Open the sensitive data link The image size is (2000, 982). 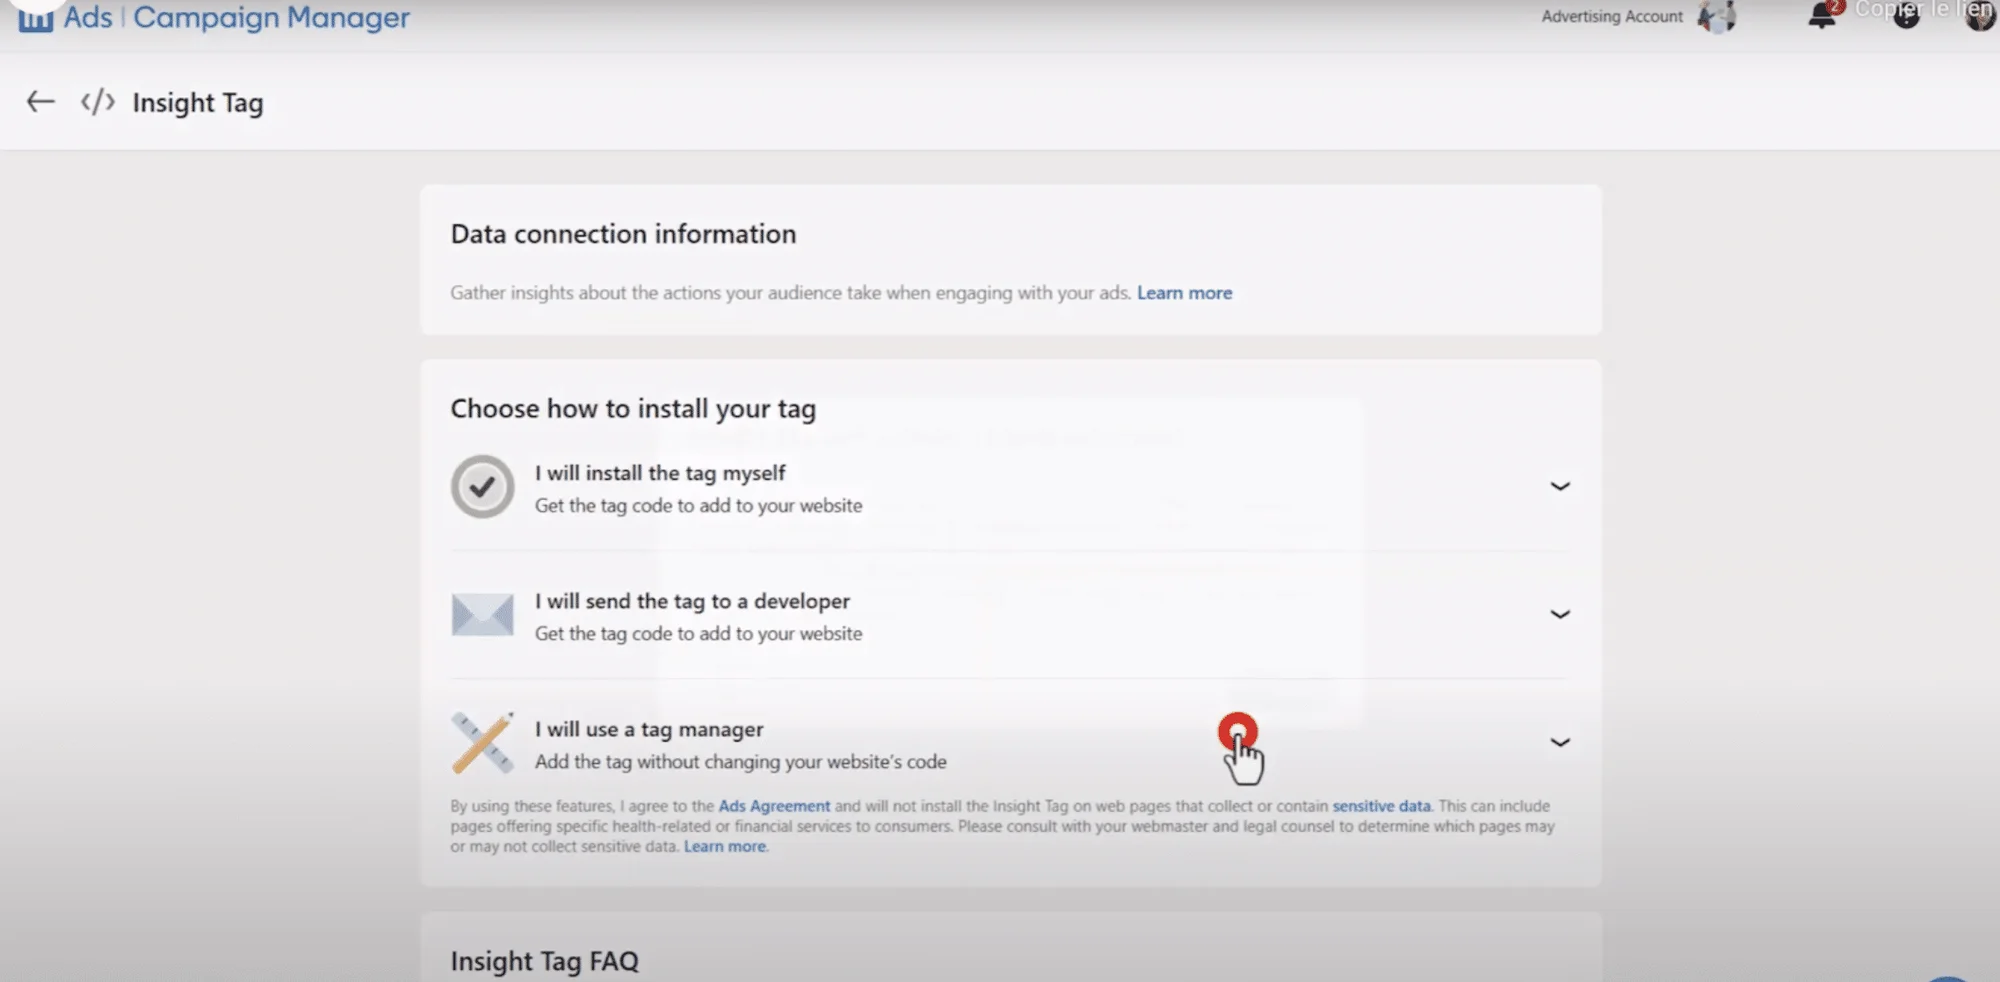1381,806
